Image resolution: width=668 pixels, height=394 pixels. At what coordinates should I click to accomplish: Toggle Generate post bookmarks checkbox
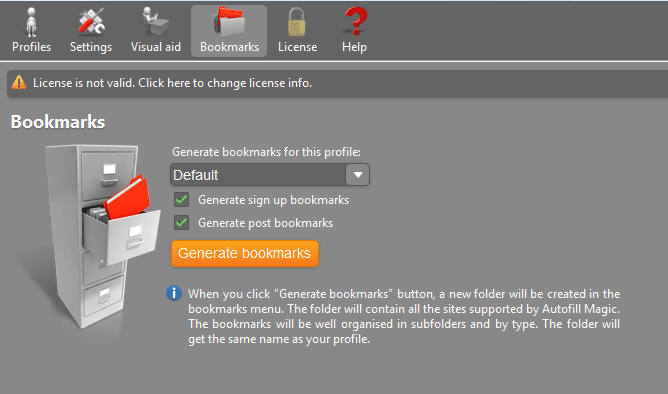coord(181,222)
